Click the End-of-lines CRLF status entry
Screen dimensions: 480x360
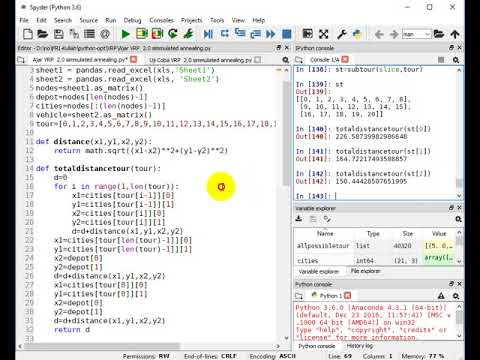pyautogui.click(x=210, y=356)
